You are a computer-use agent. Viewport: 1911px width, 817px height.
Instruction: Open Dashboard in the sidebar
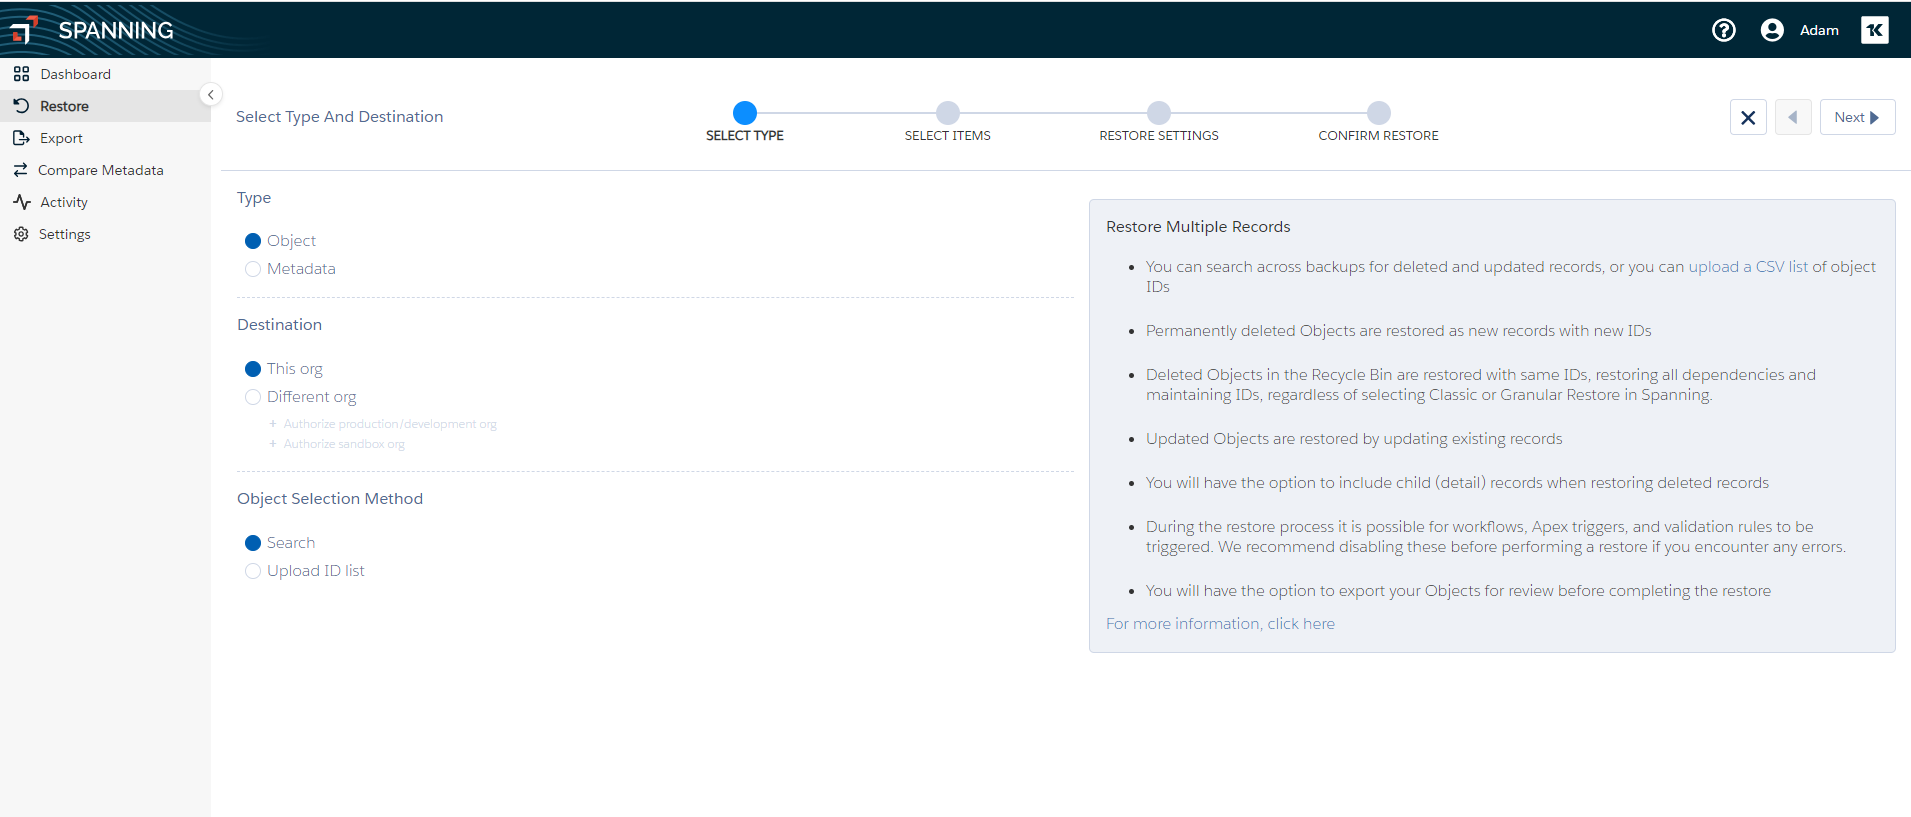pos(105,74)
